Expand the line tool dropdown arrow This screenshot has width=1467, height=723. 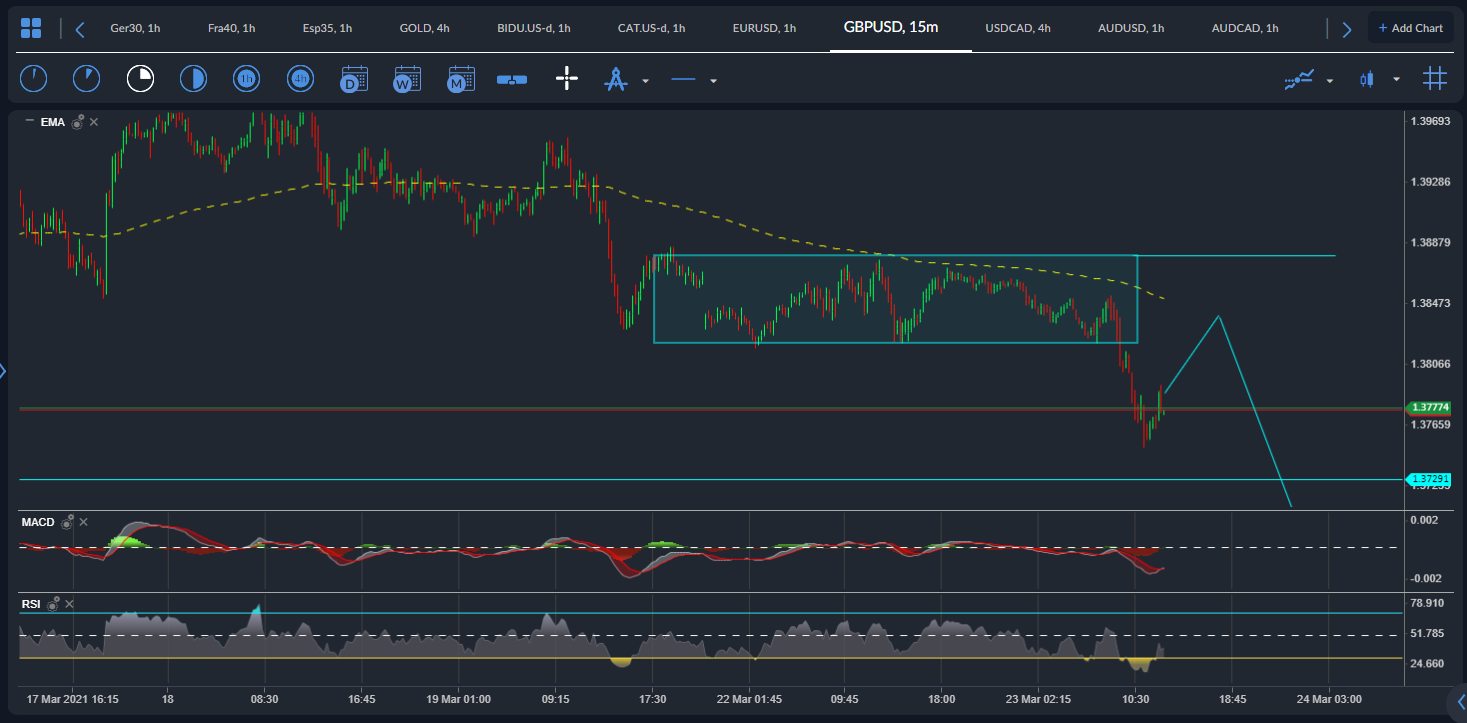tap(713, 81)
